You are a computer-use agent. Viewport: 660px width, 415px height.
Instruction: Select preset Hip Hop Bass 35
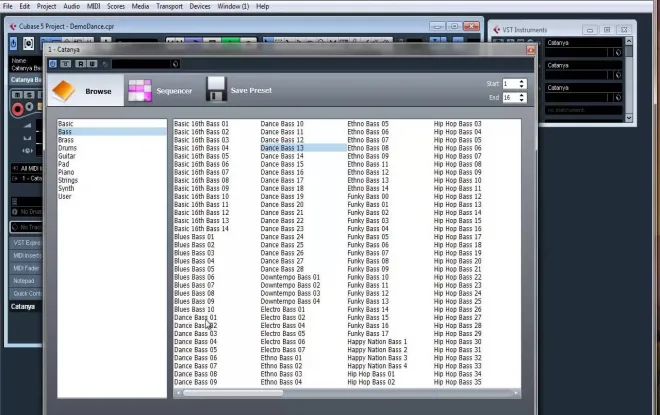pos(458,382)
